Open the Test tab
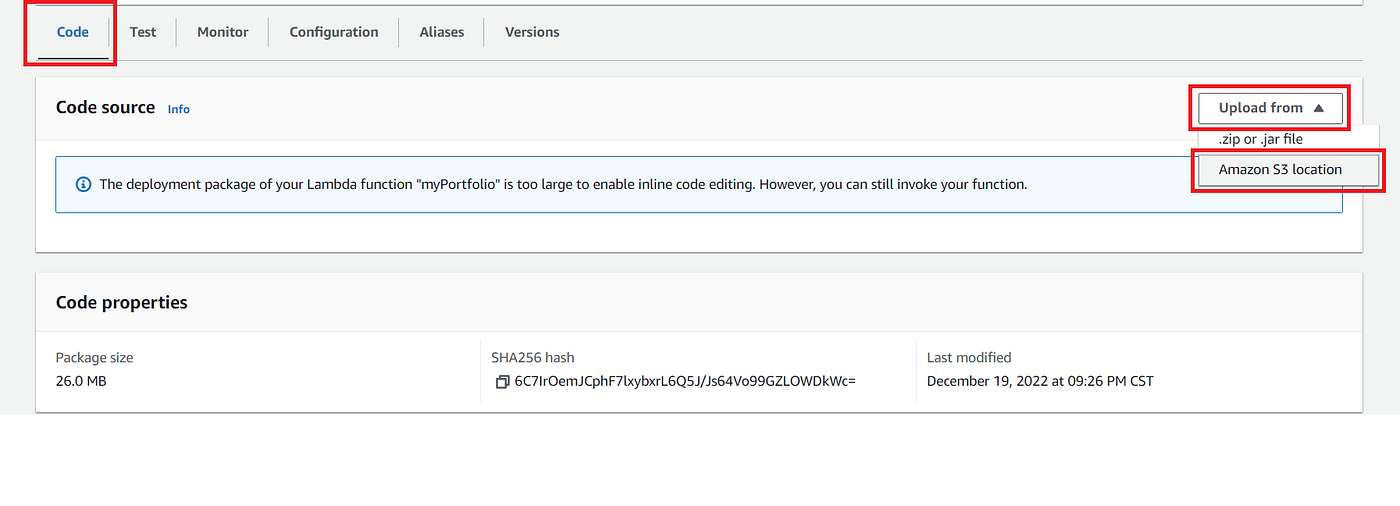 [x=143, y=32]
